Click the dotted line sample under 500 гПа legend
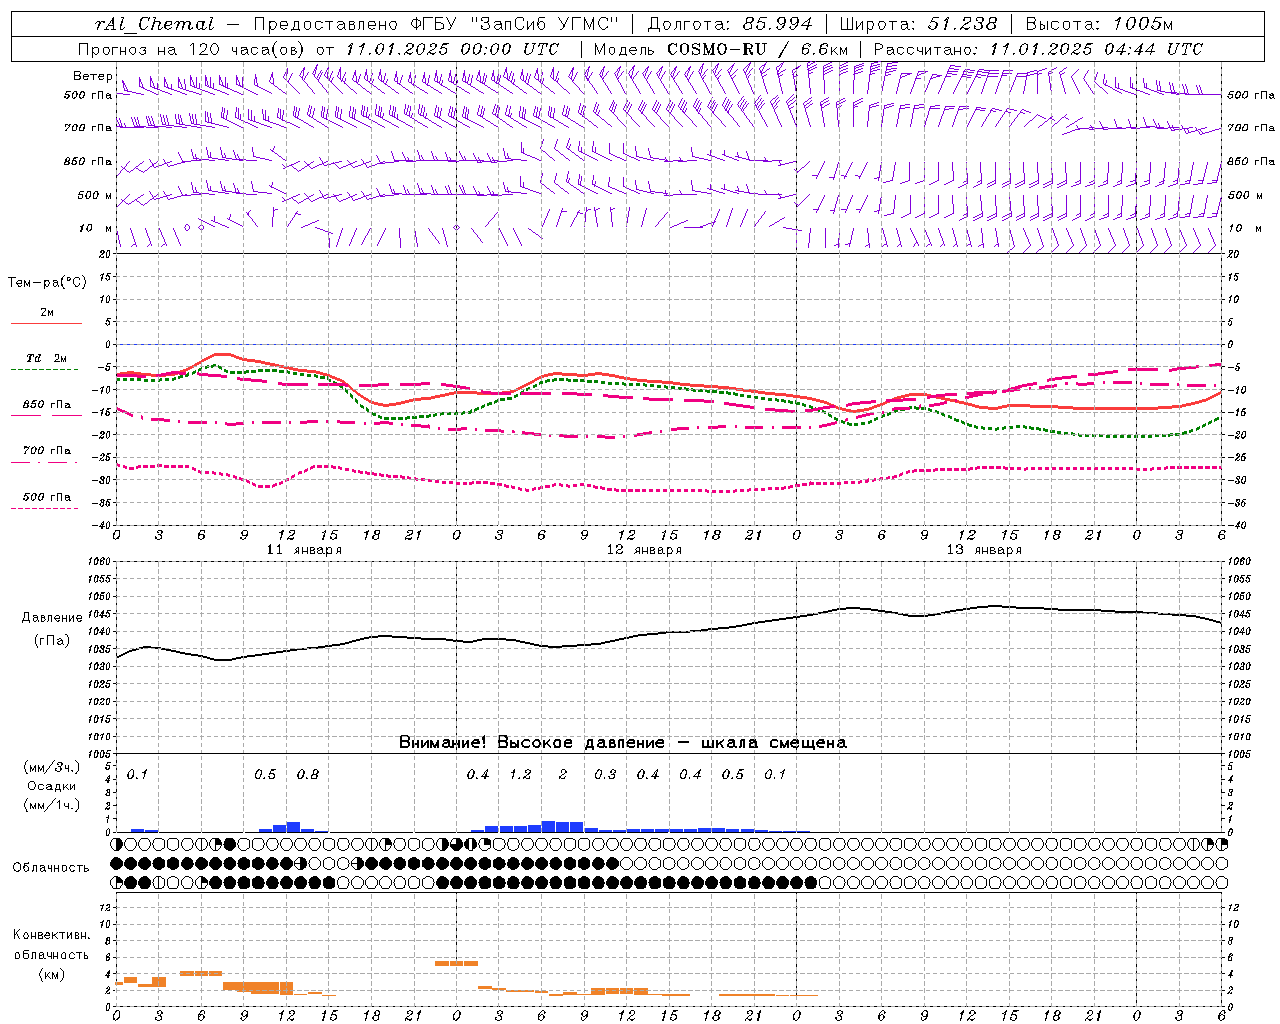This screenshot has width=1280, height=1024. (x=44, y=508)
